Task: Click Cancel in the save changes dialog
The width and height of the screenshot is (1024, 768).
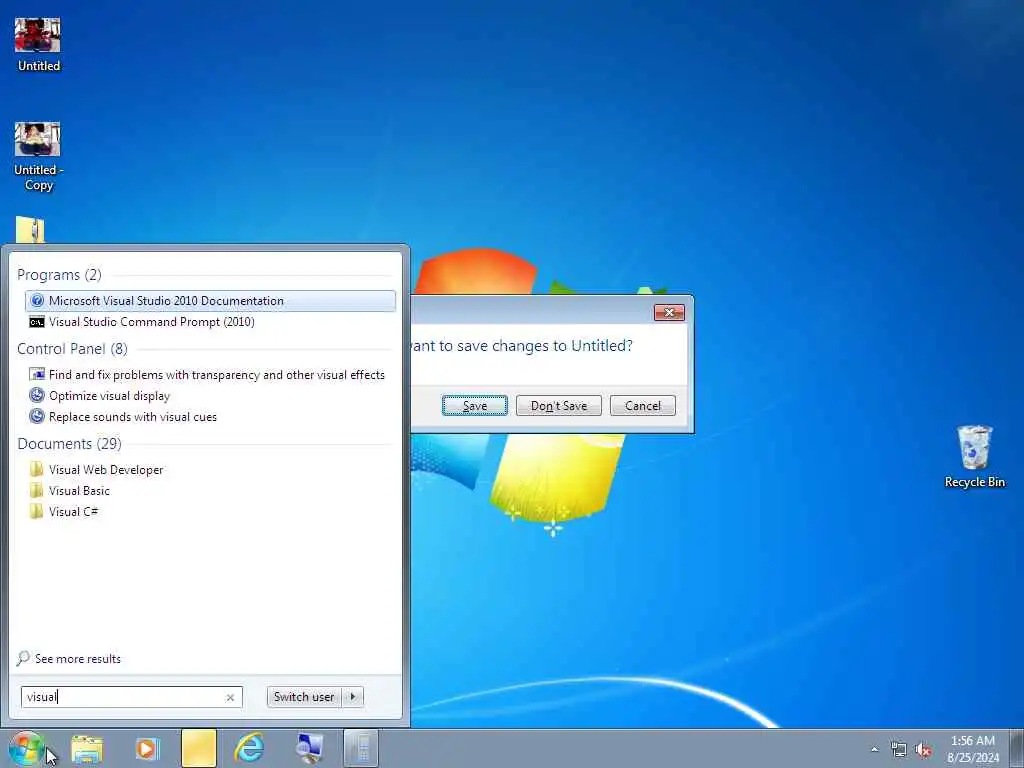Action: [x=643, y=406]
